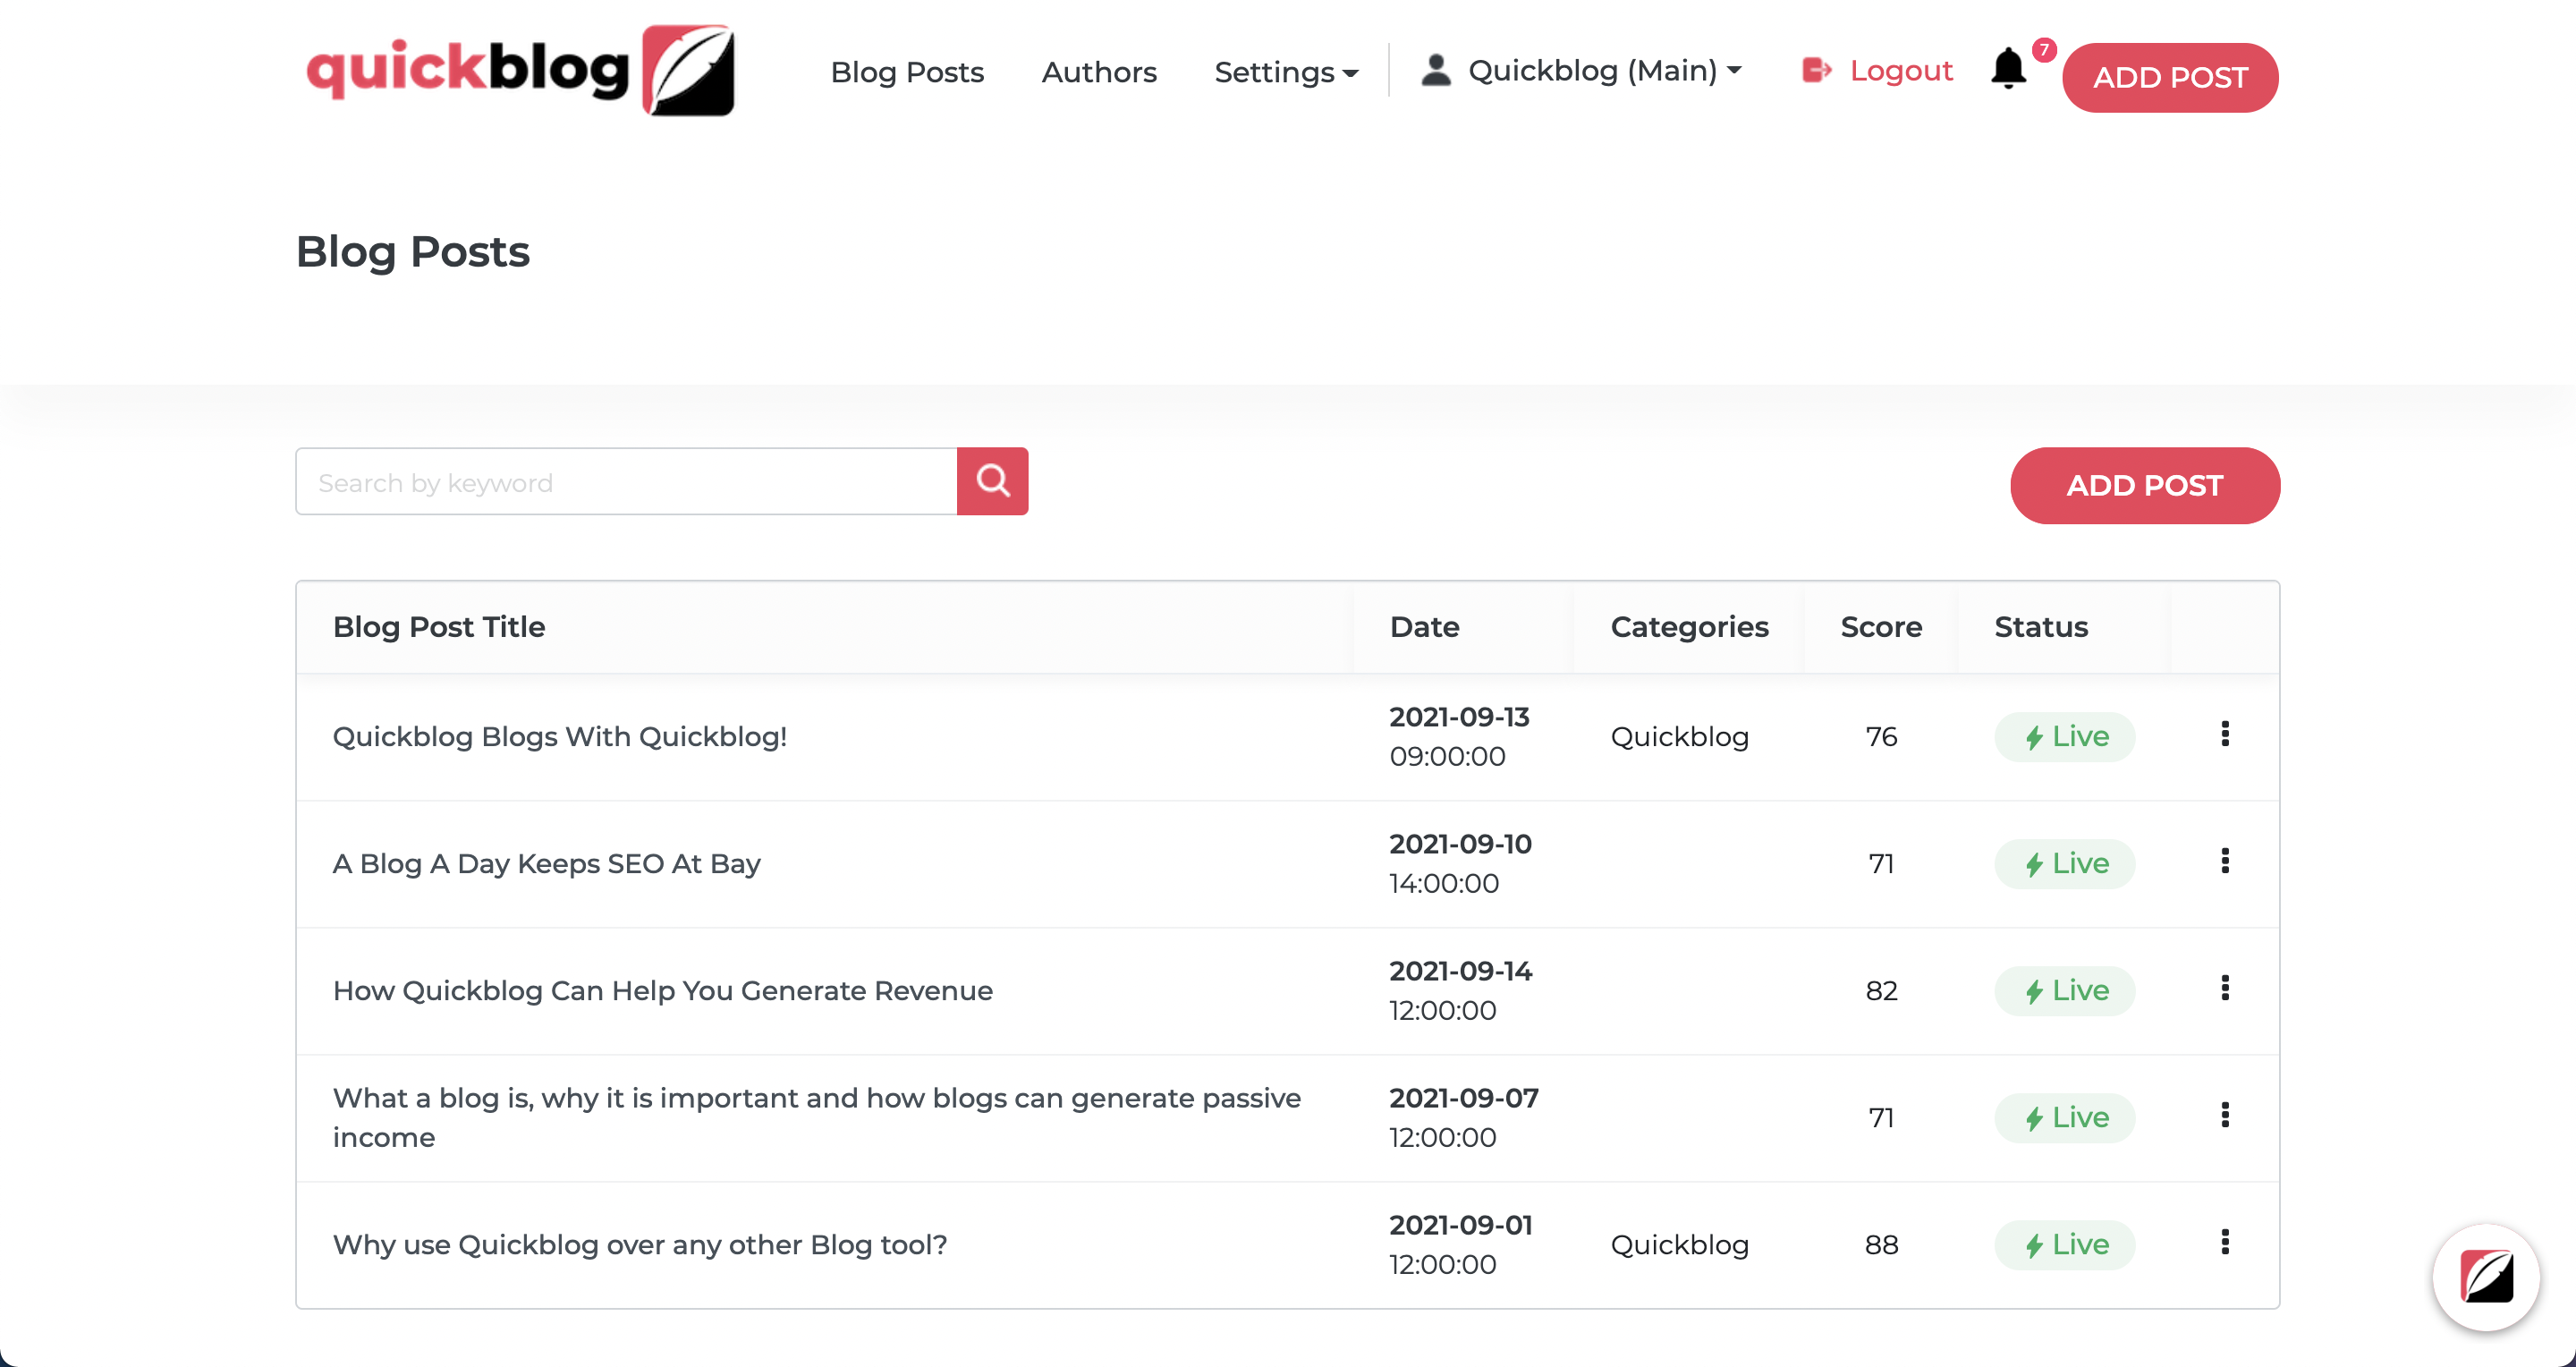Viewport: 2576px width, 1367px height.
Task: Open the notifications bell icon
Action: [2008, 70]
